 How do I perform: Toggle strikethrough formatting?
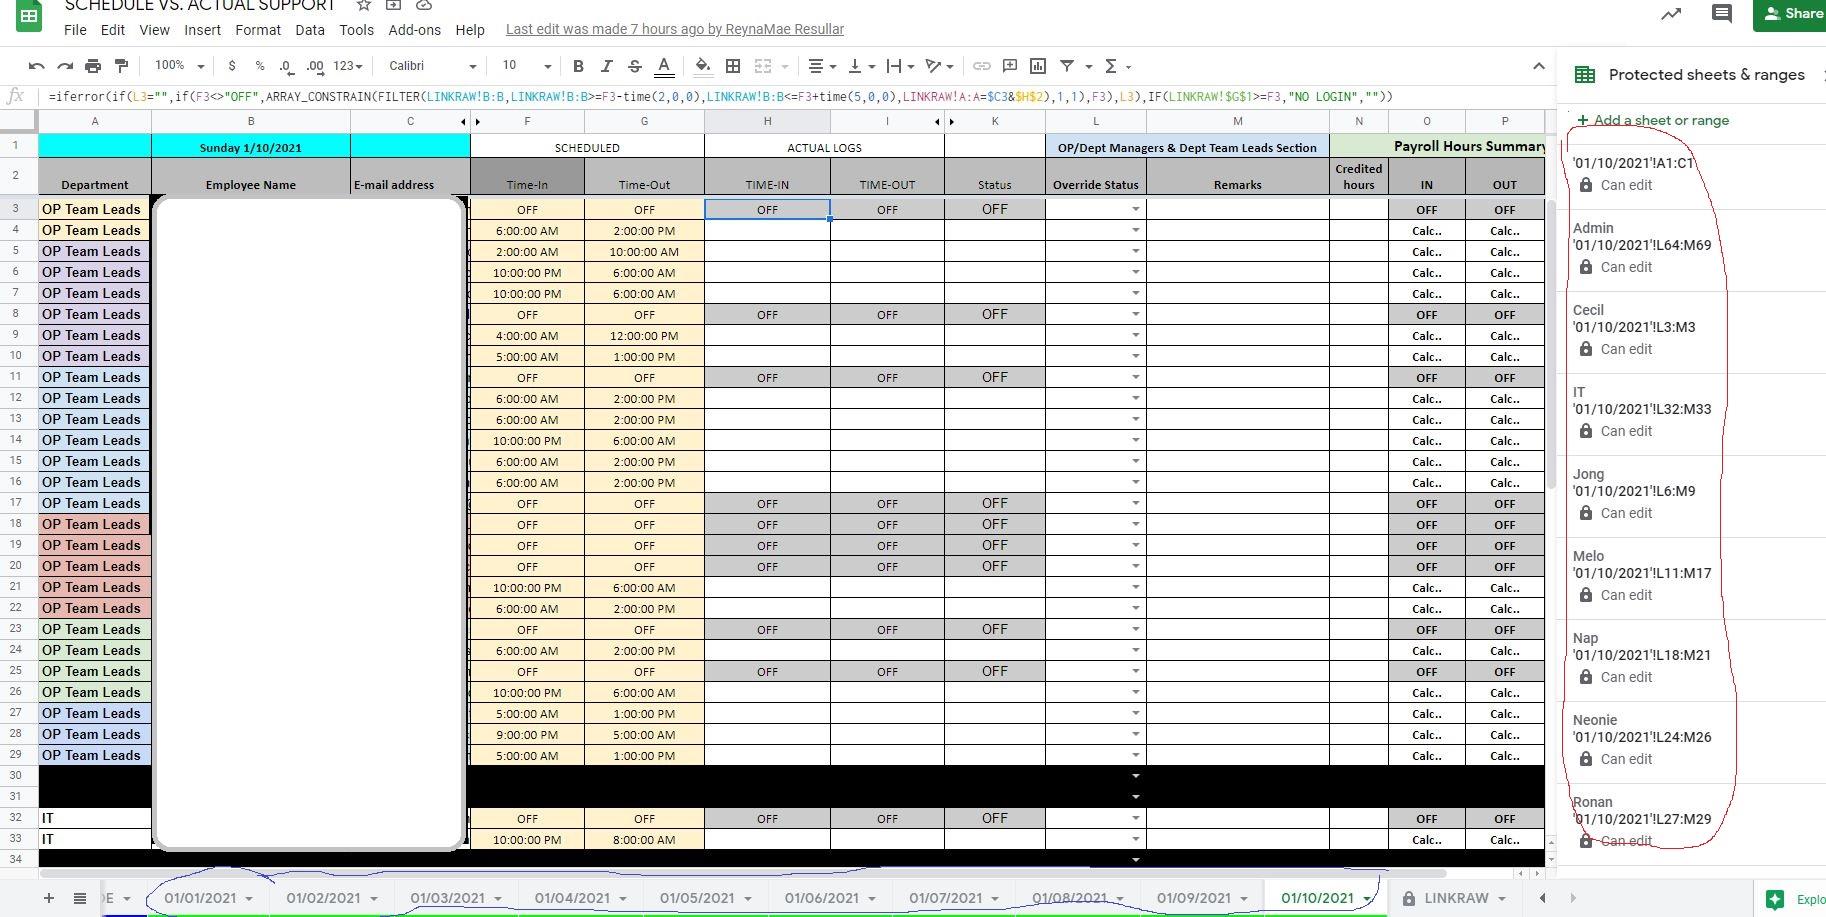(634, 66)
